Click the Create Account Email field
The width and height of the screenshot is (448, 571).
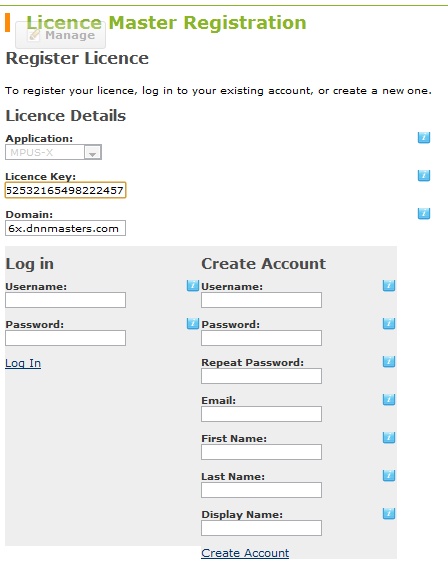[x=261, y=414]
